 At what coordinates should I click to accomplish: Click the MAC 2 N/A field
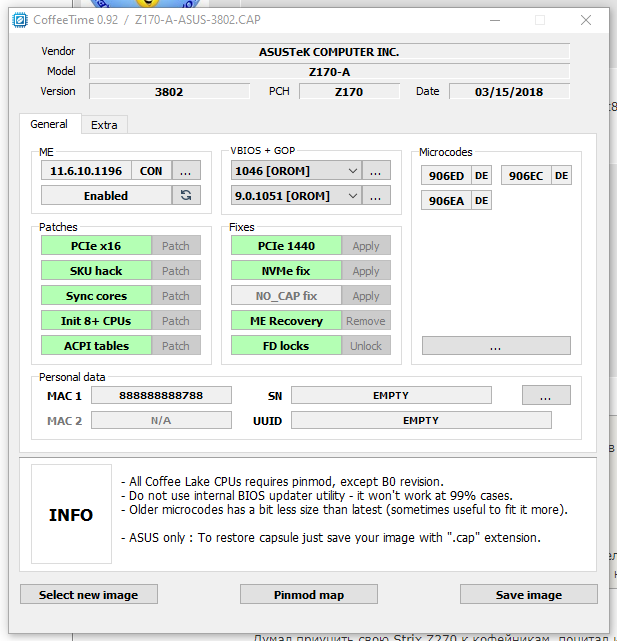(x=161, y=420)
